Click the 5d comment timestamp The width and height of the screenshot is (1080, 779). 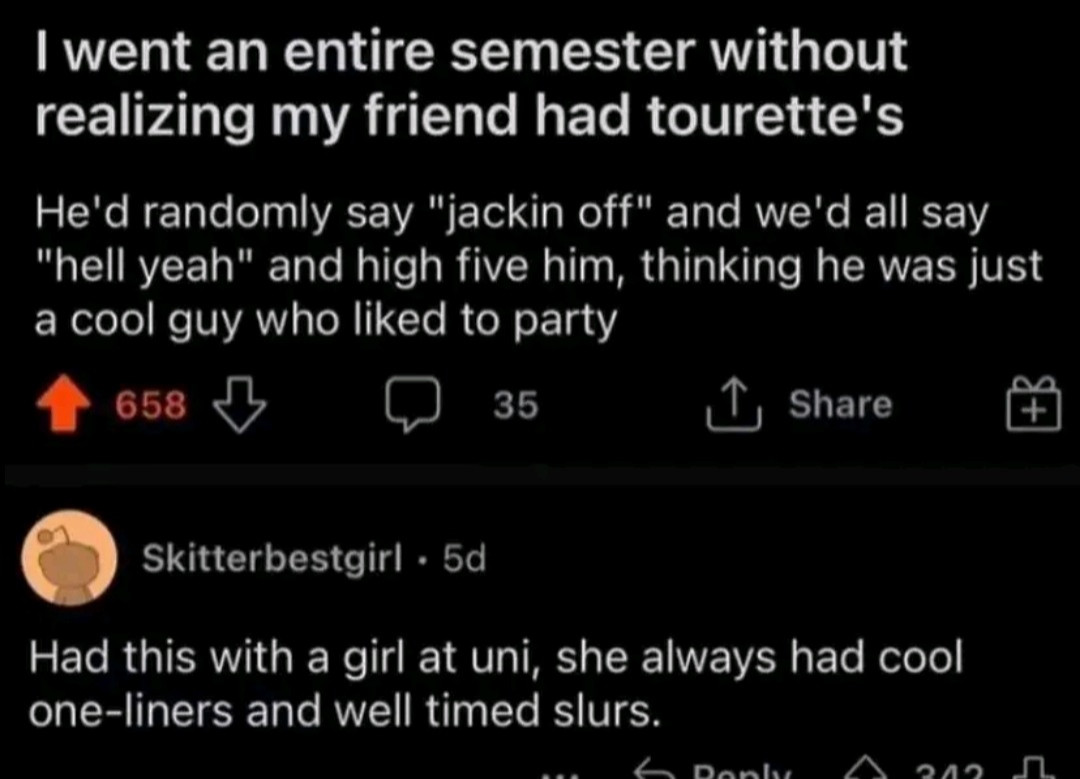pyautogui.click(x=463, y=559)
